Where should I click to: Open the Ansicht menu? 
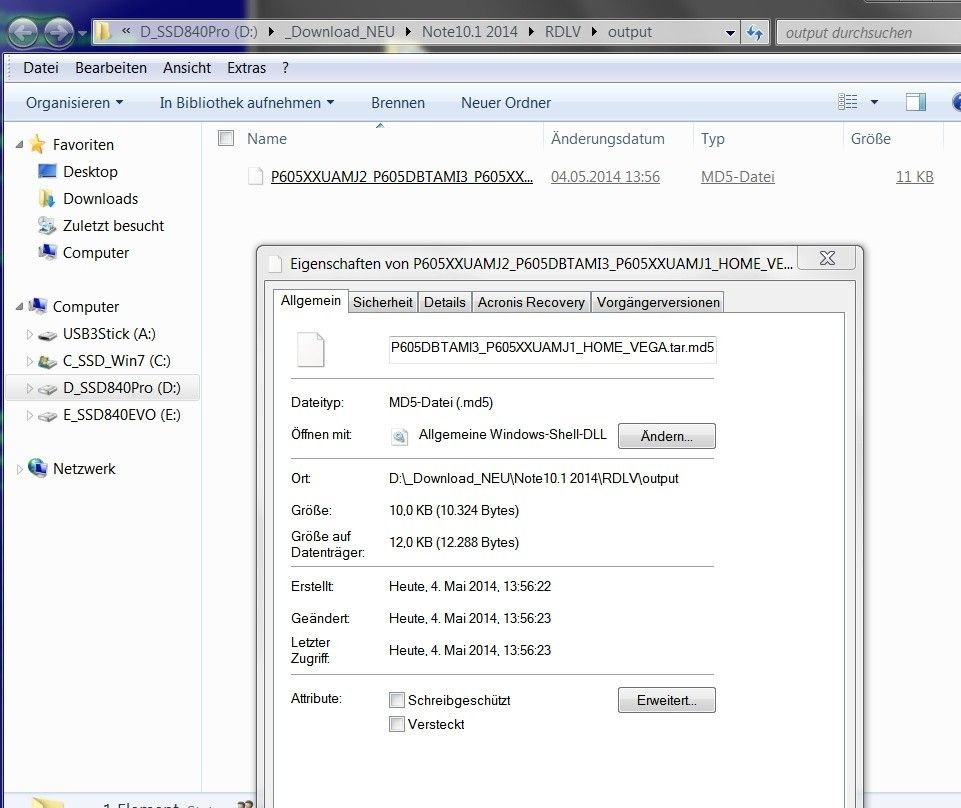click(187, 67)
